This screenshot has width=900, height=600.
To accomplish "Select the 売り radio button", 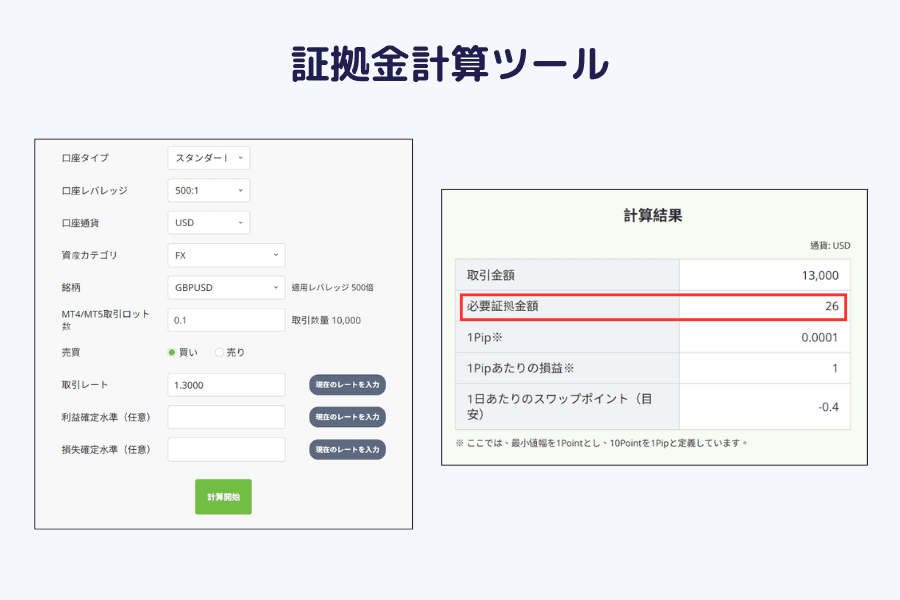I will tap(219, 353).
